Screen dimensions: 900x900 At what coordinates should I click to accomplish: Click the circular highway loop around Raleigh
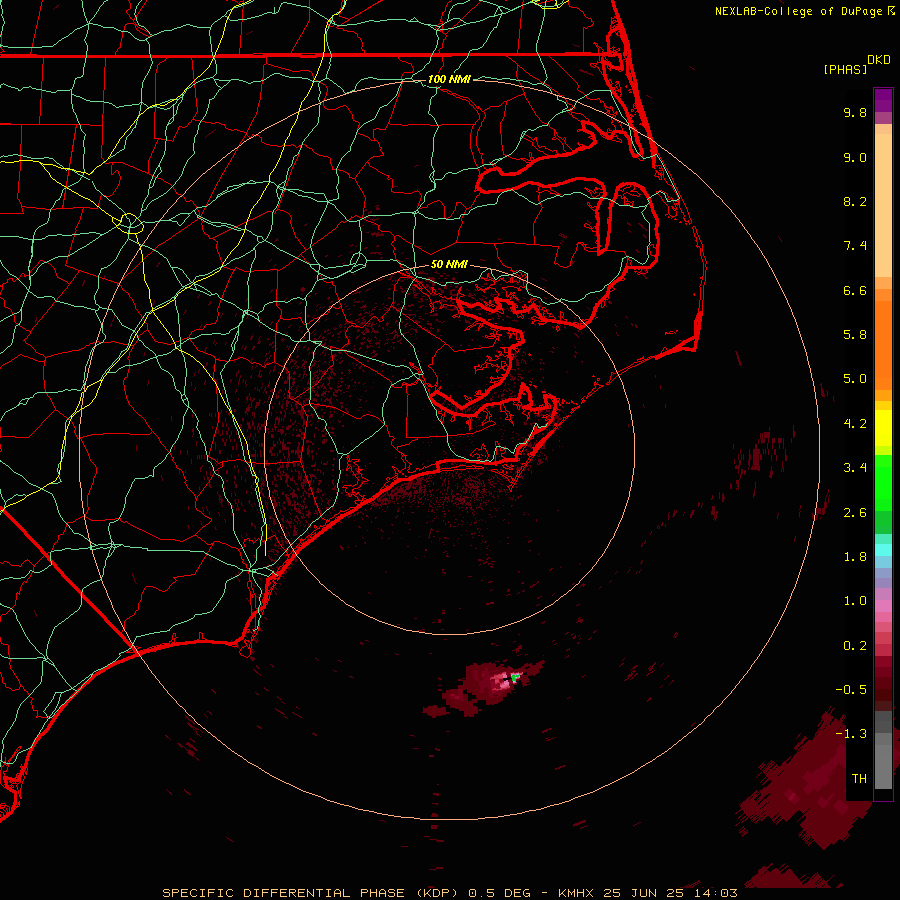(130, 223)
